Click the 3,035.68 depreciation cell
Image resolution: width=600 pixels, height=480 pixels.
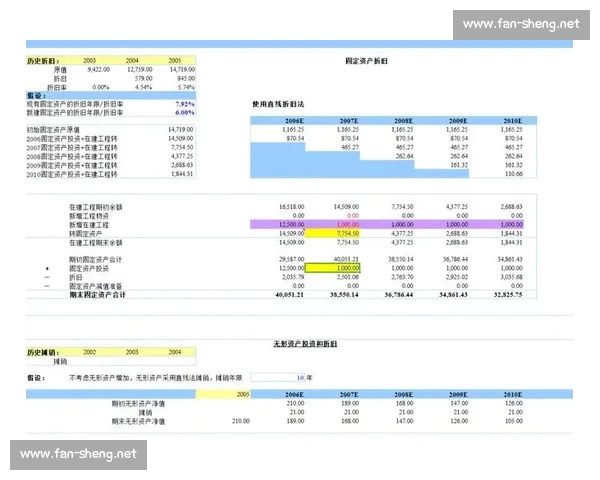coord(512,277)
